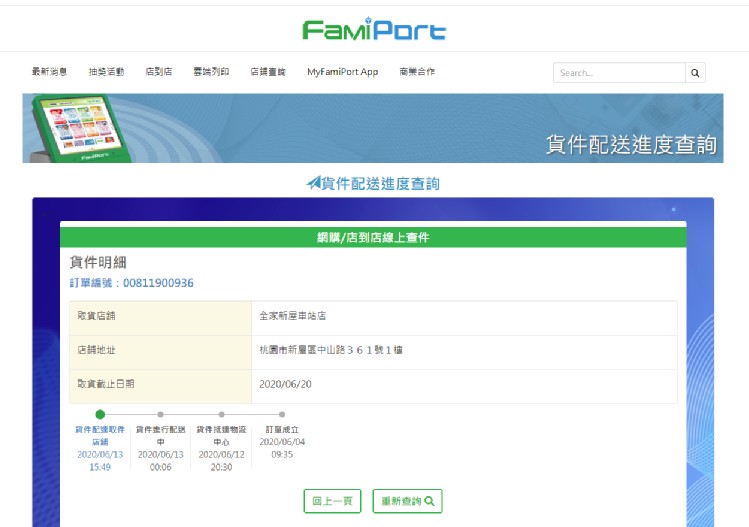This screenshot has width=749, height=527.
Task: Click the timestamp 2020/06/13 15:49
Action: pyautogui.click(x=100, y=461)
